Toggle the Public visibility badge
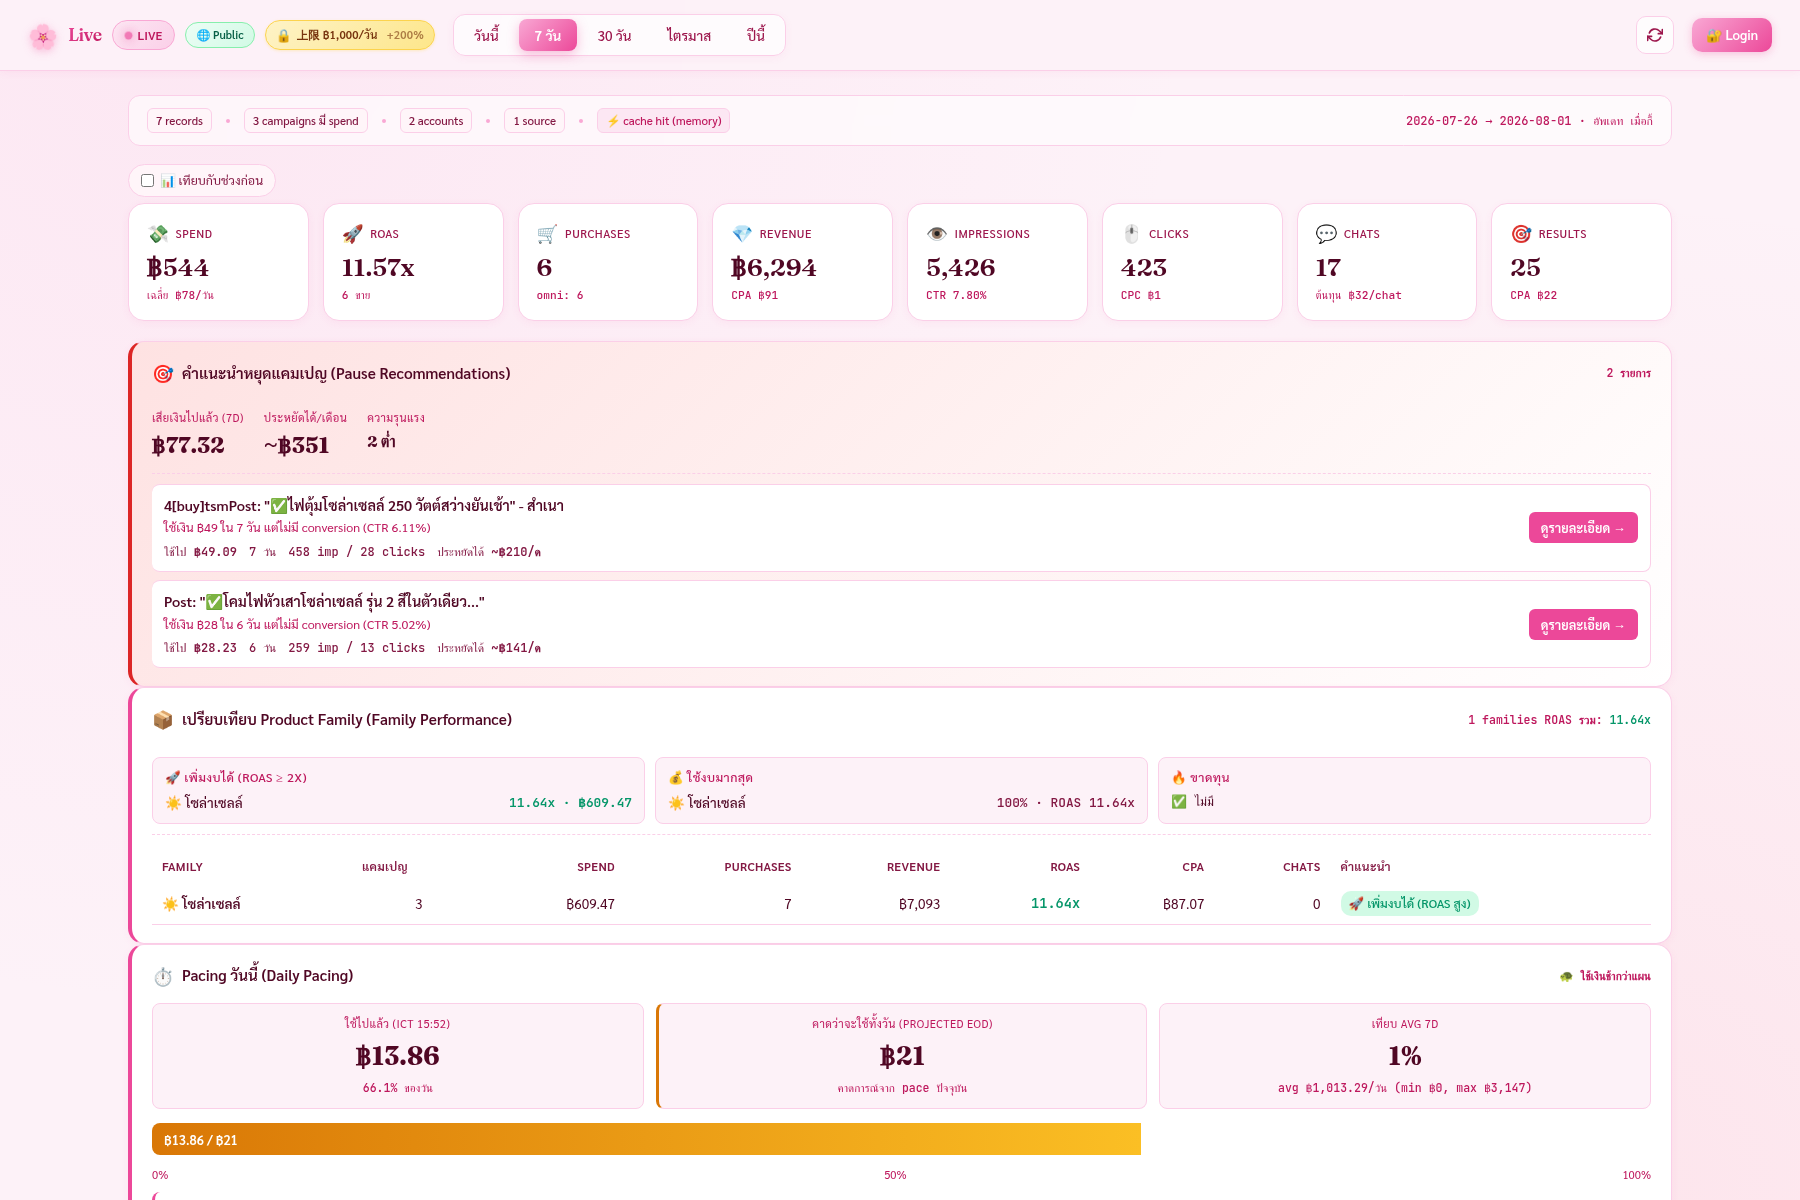This screenshot has width=1800, height=1200. (x=220, y=35)
